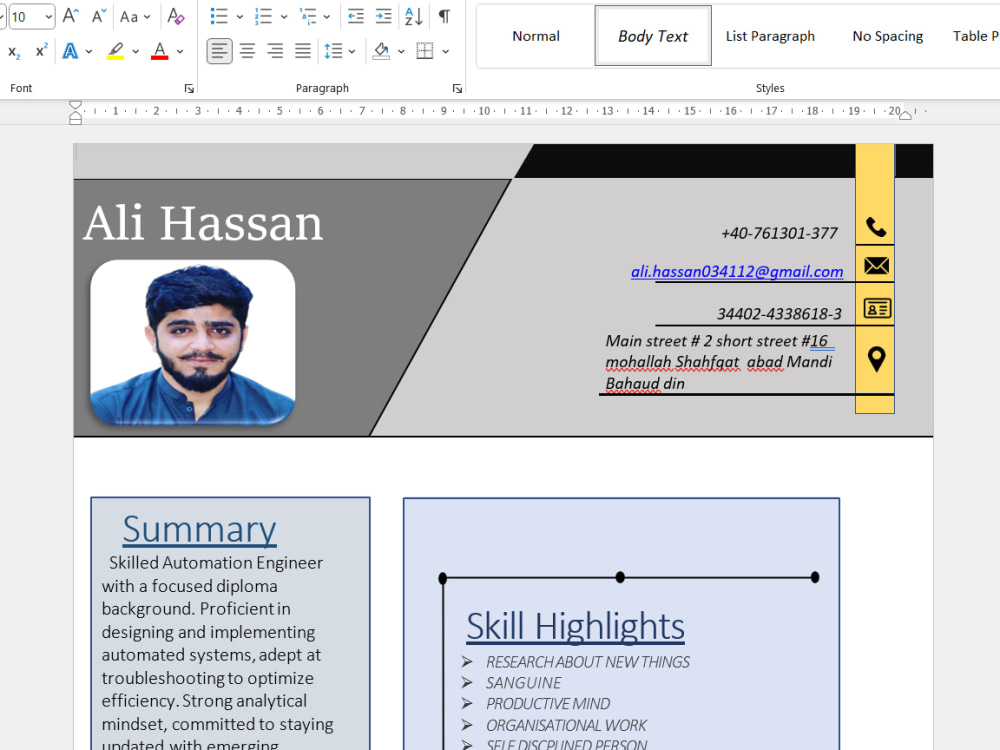Open the Font dialog box launcher

(x=189, y=88)
